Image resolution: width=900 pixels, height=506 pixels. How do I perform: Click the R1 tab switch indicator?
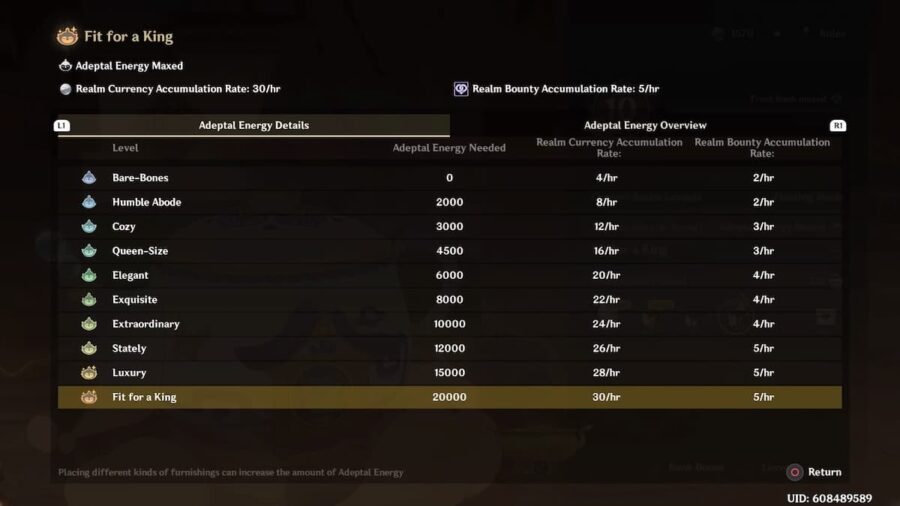[x=838, y=126]
